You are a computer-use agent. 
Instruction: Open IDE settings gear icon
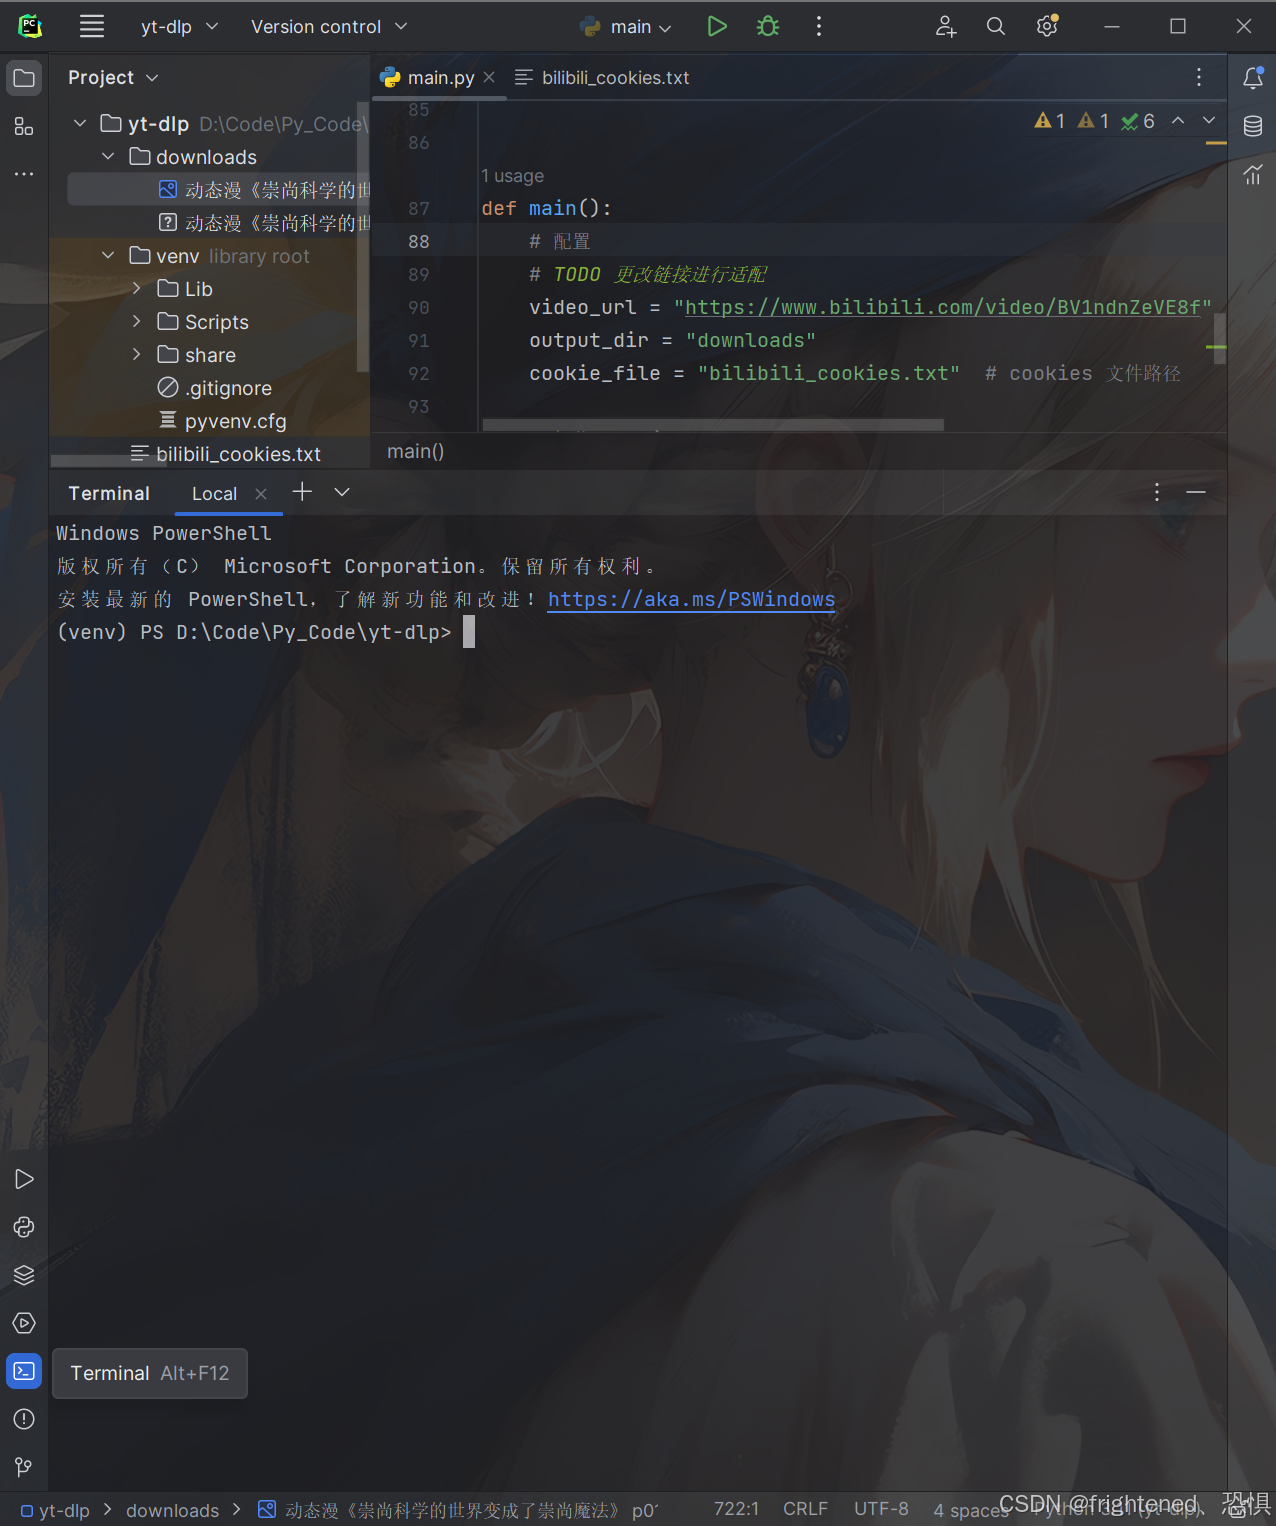tap(1047, 27)
